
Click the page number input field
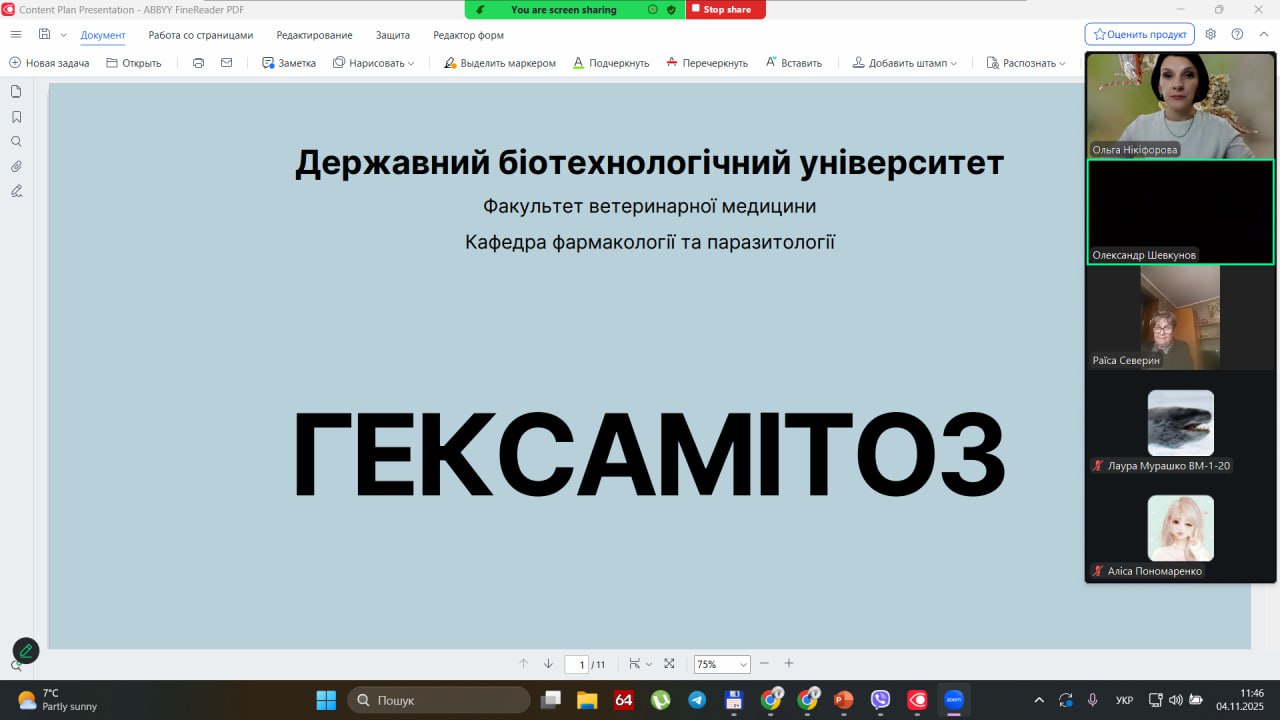tap(576, 664)
